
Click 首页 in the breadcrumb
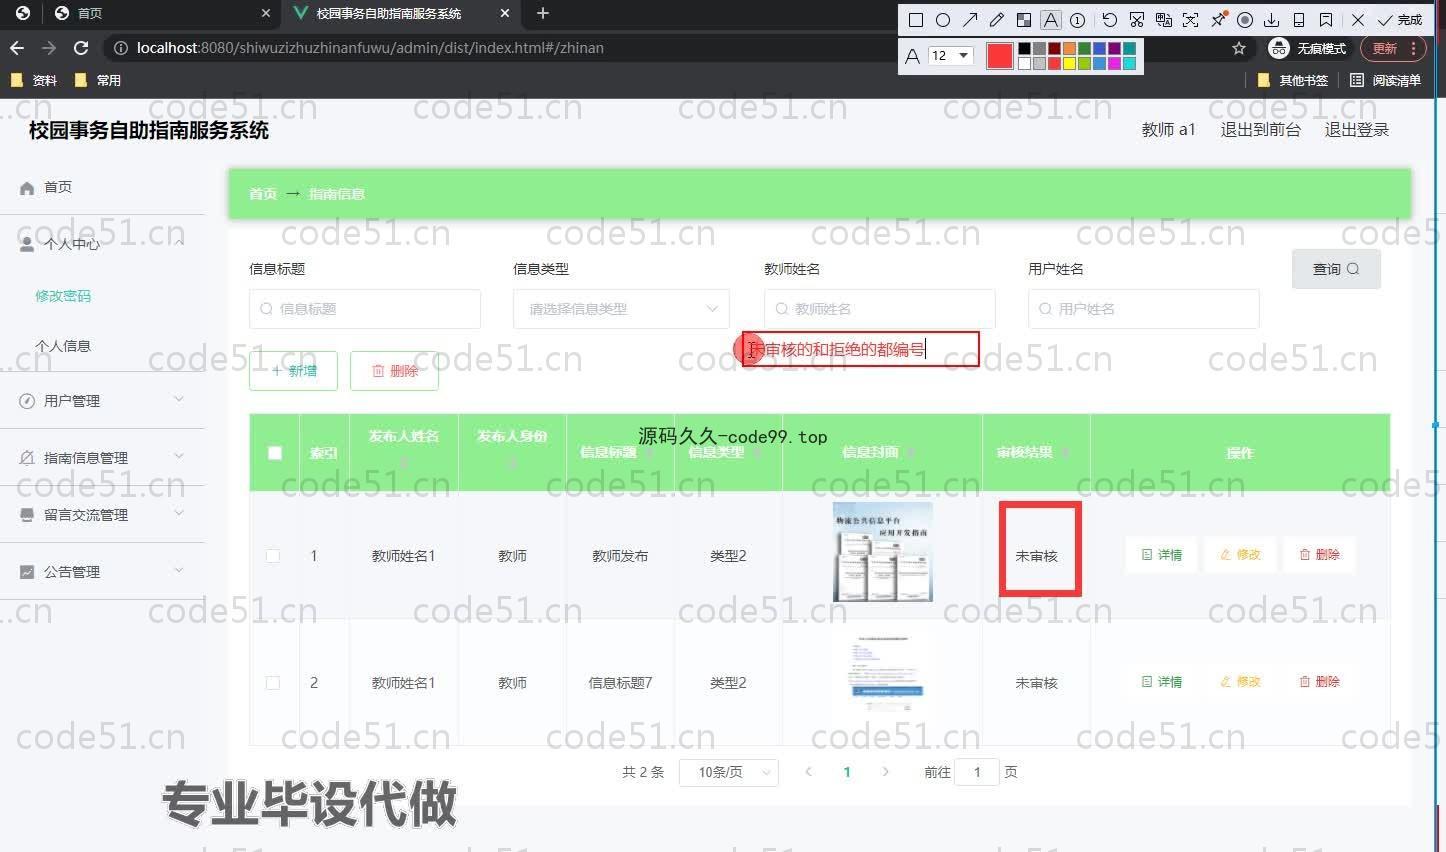coord(263,194)
